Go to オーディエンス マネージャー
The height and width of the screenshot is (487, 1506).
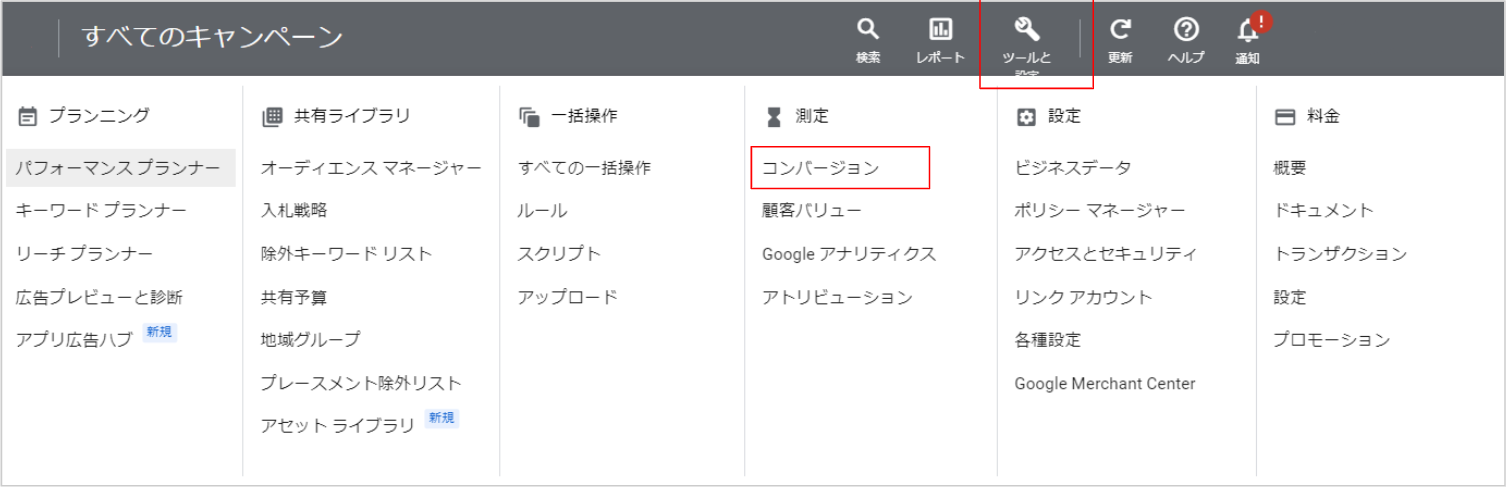coord(371,168)
